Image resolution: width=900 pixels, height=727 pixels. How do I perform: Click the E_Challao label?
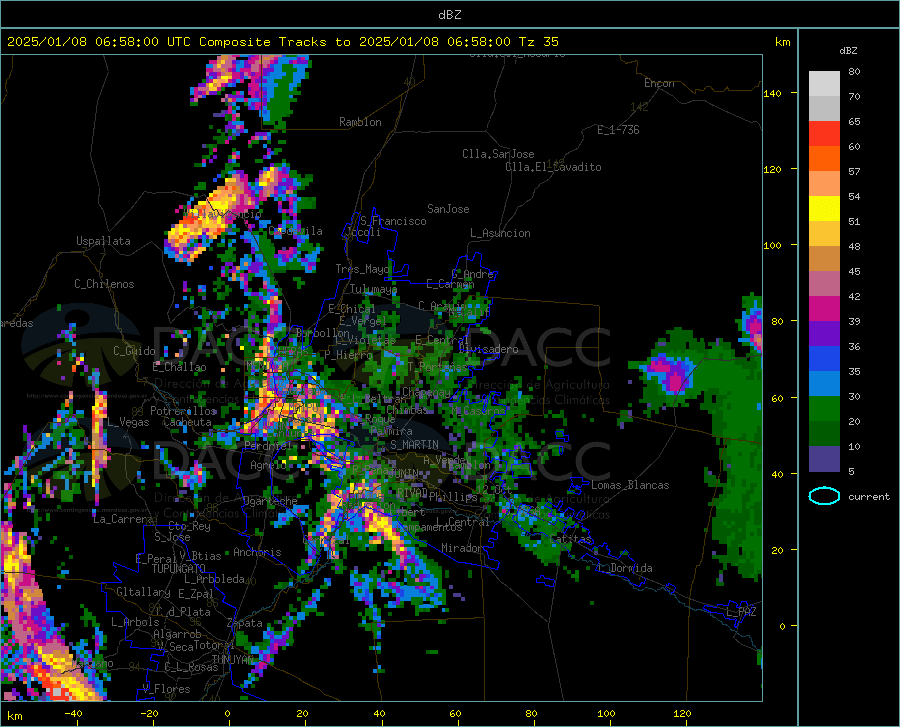pyautogui.click(x=179, y=367)
